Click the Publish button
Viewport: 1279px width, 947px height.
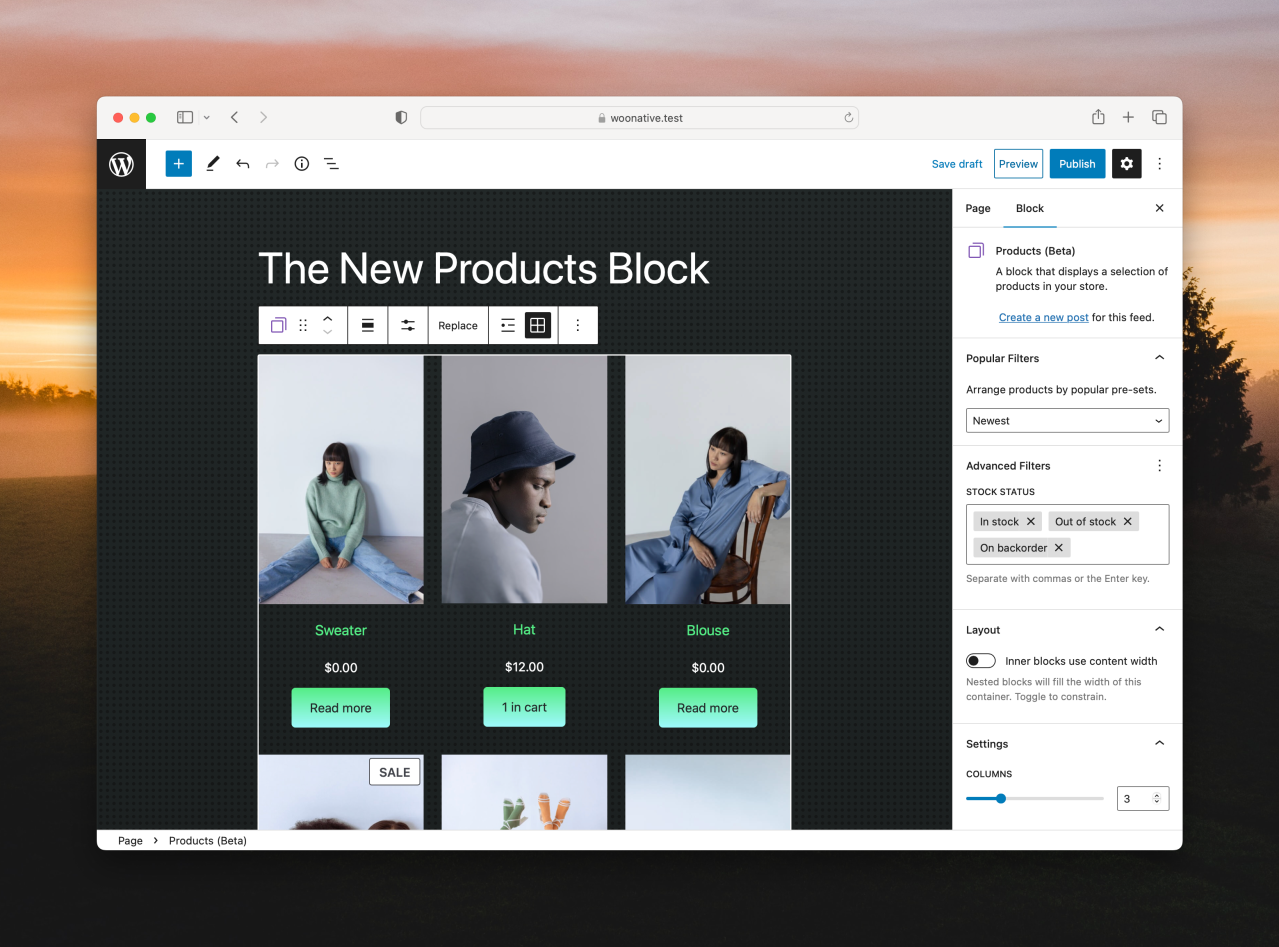pyautogui.click(x=1077, y=164)
